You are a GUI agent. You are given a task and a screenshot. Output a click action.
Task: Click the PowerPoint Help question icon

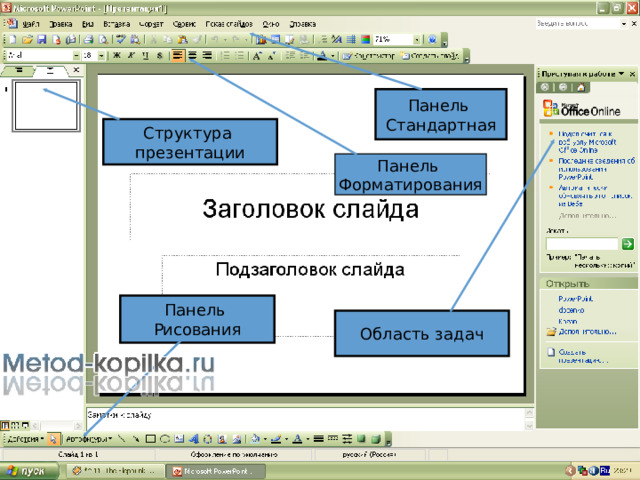coord(432,40)
